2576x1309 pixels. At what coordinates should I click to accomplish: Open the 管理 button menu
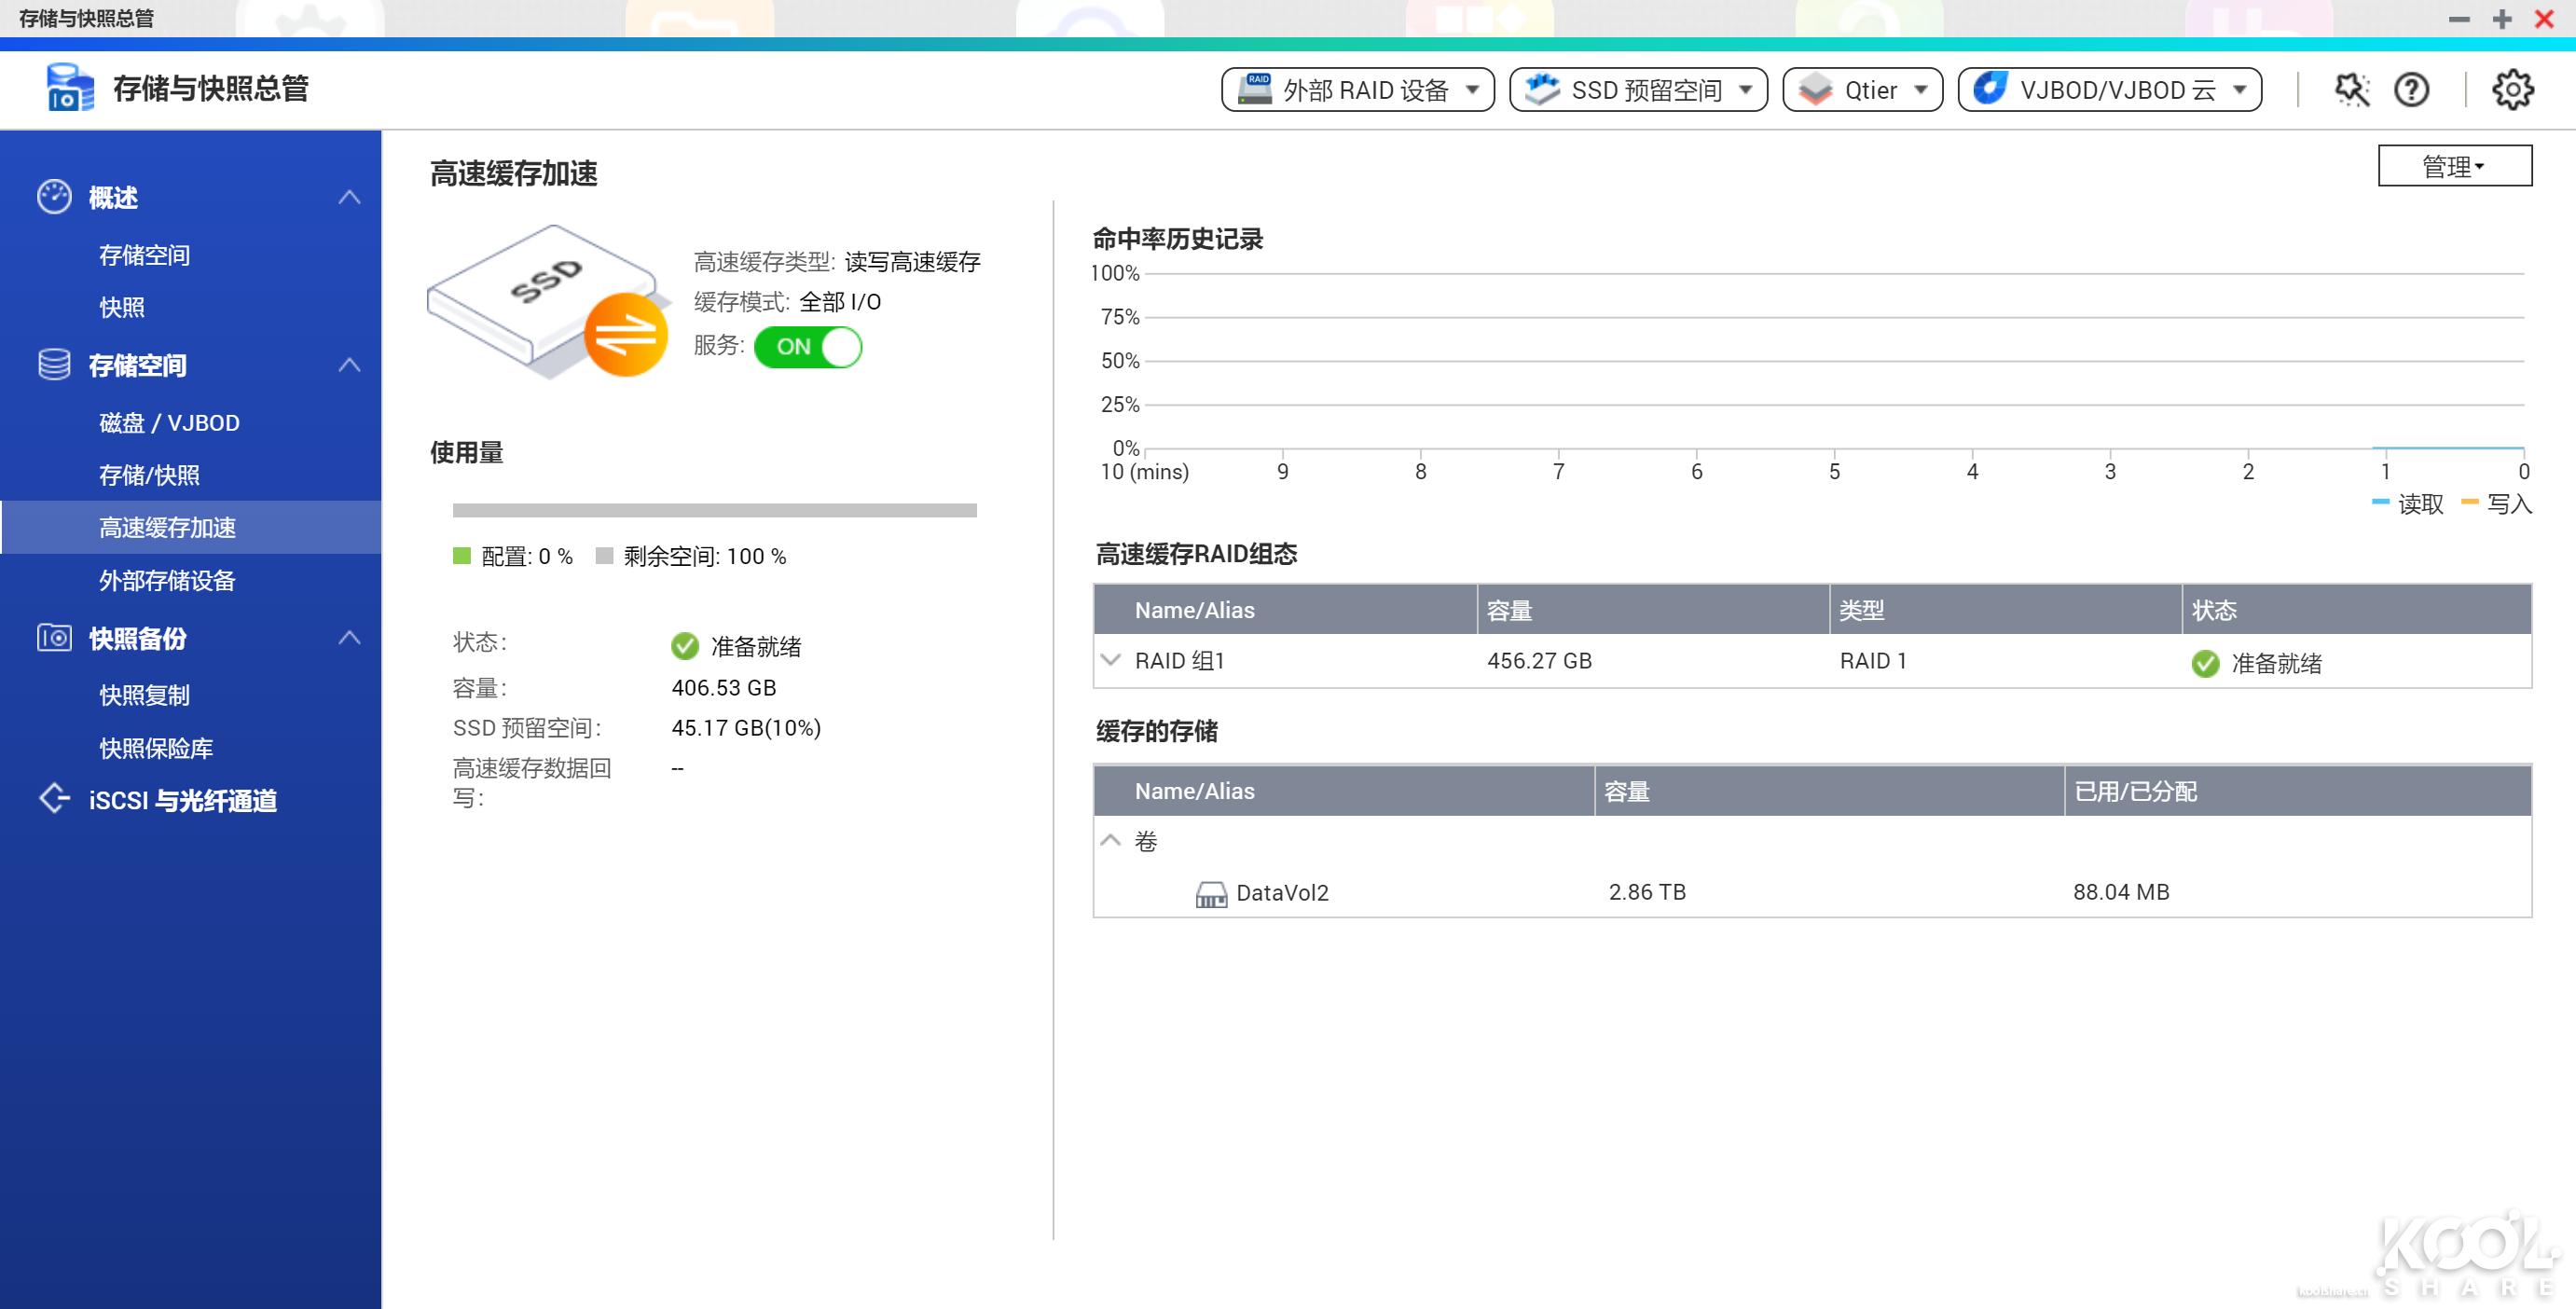click(x=2453, y=165)
